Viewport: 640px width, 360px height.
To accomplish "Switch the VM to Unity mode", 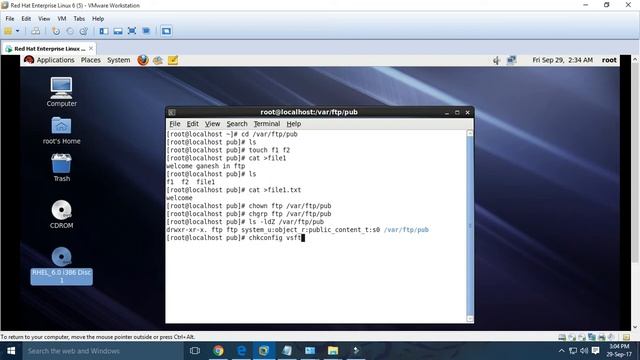I will pos(146,31).
